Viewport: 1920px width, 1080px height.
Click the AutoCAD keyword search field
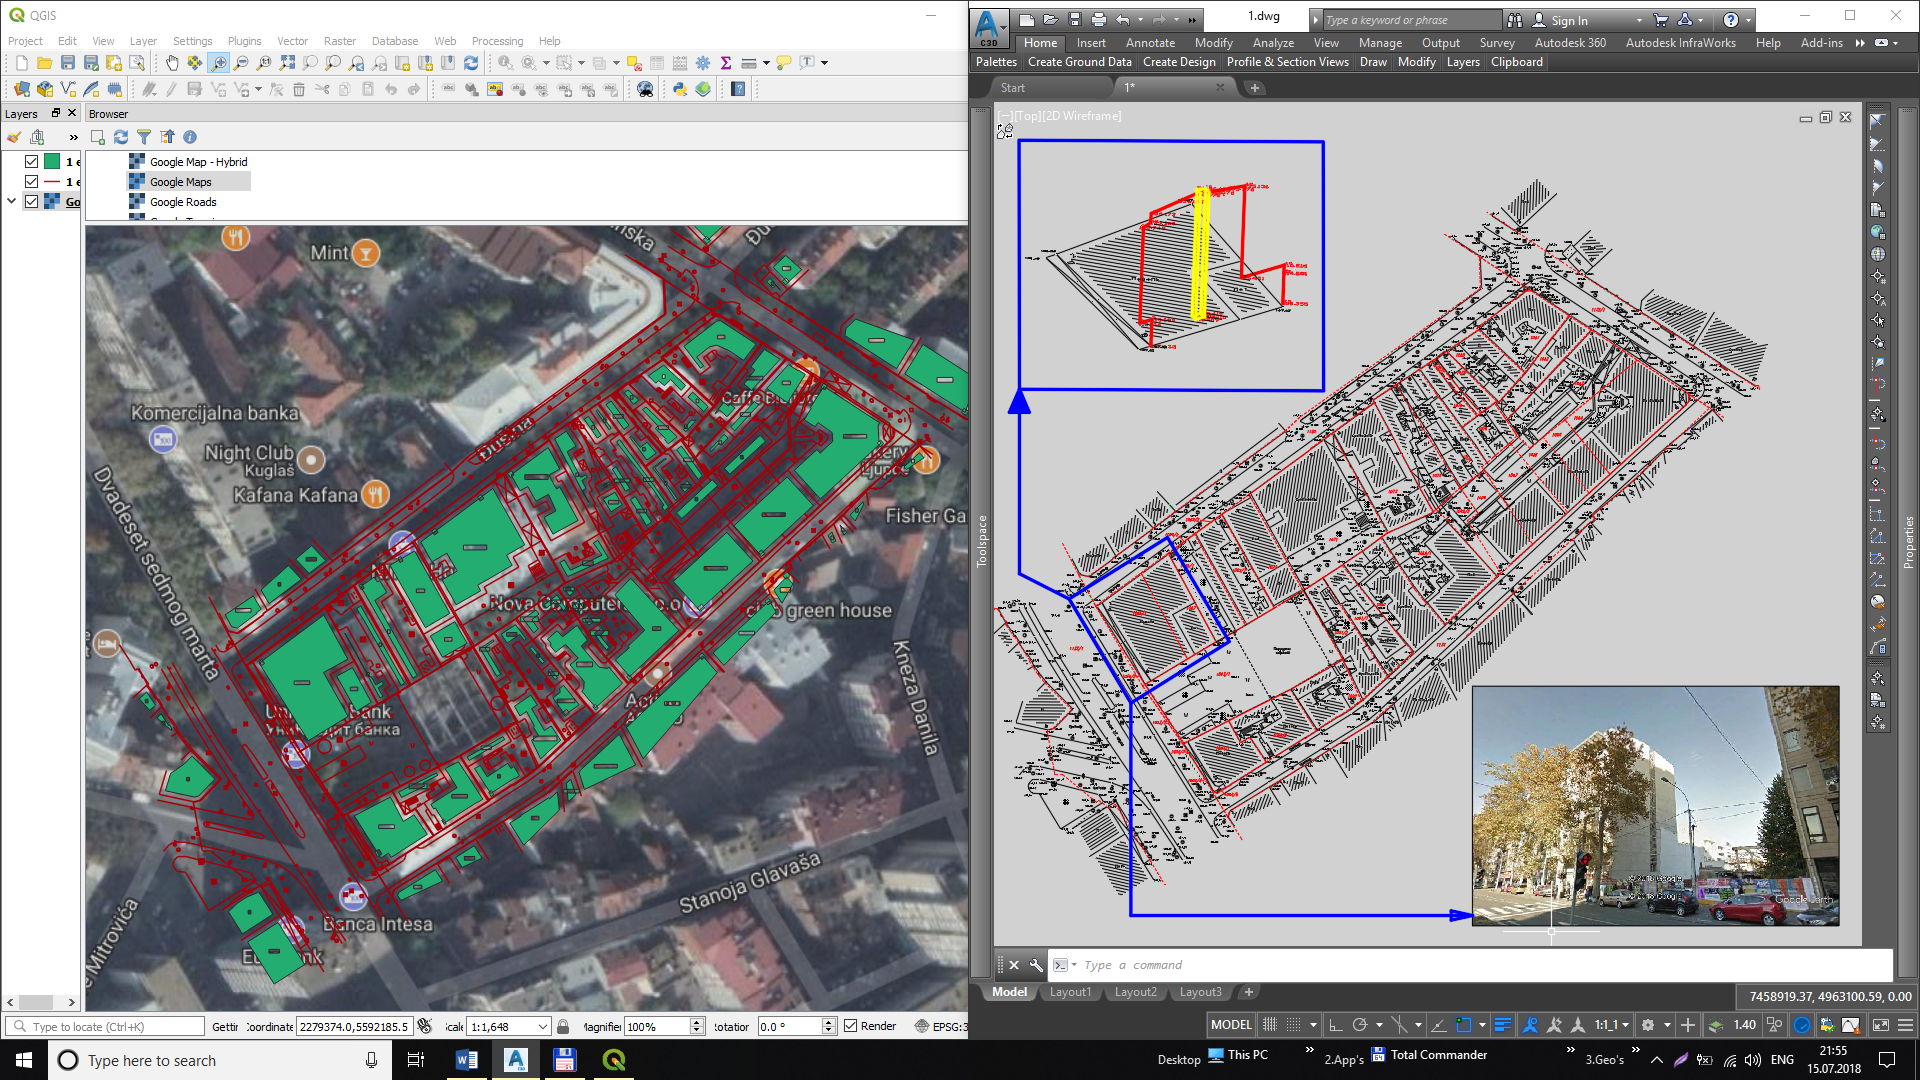click(1412, 20)
